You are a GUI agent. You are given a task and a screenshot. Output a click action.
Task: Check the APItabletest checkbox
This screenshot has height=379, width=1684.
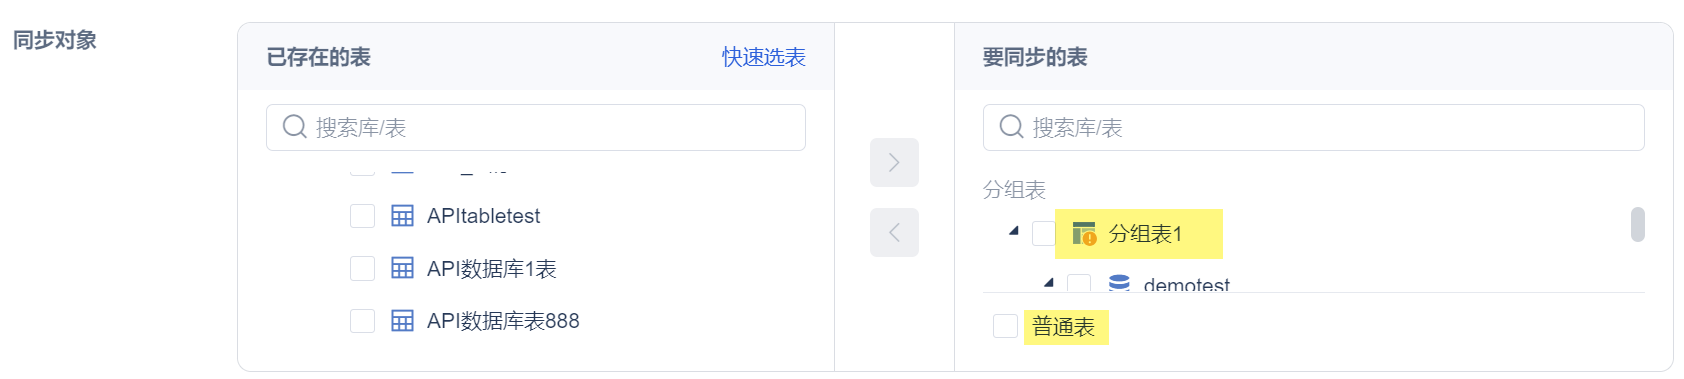click(362, 216)
